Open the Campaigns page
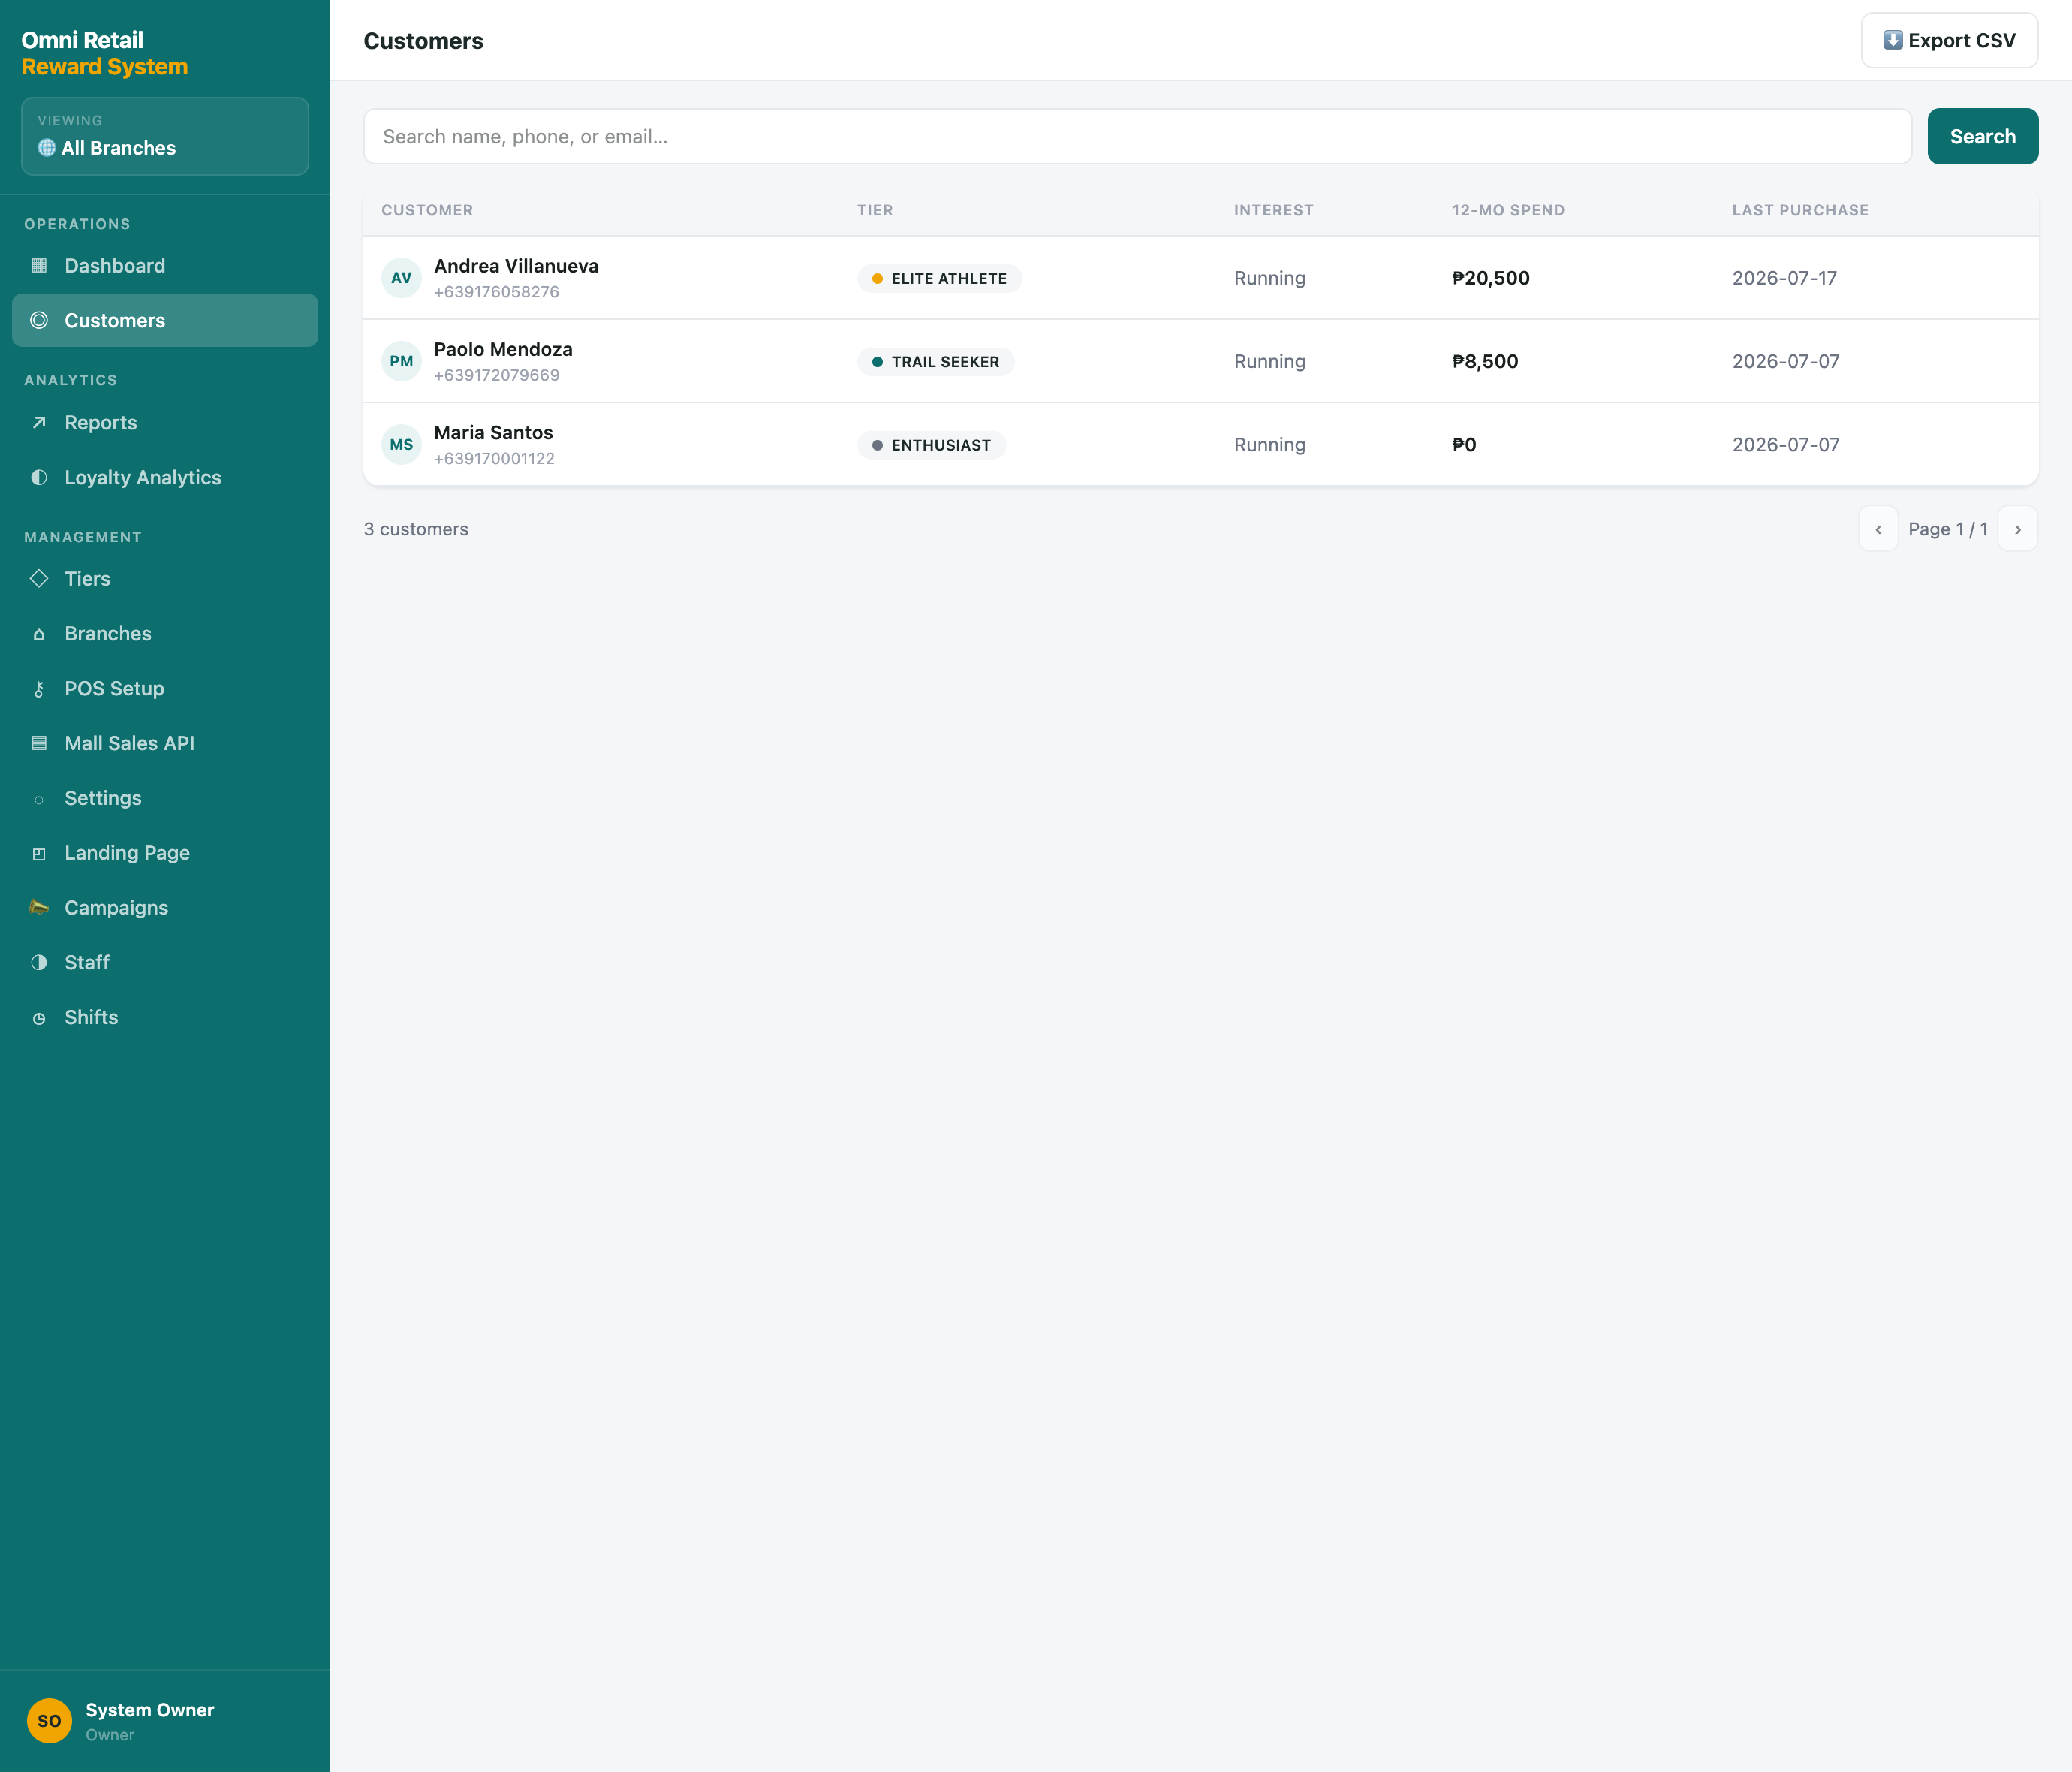 click(165, 908)
